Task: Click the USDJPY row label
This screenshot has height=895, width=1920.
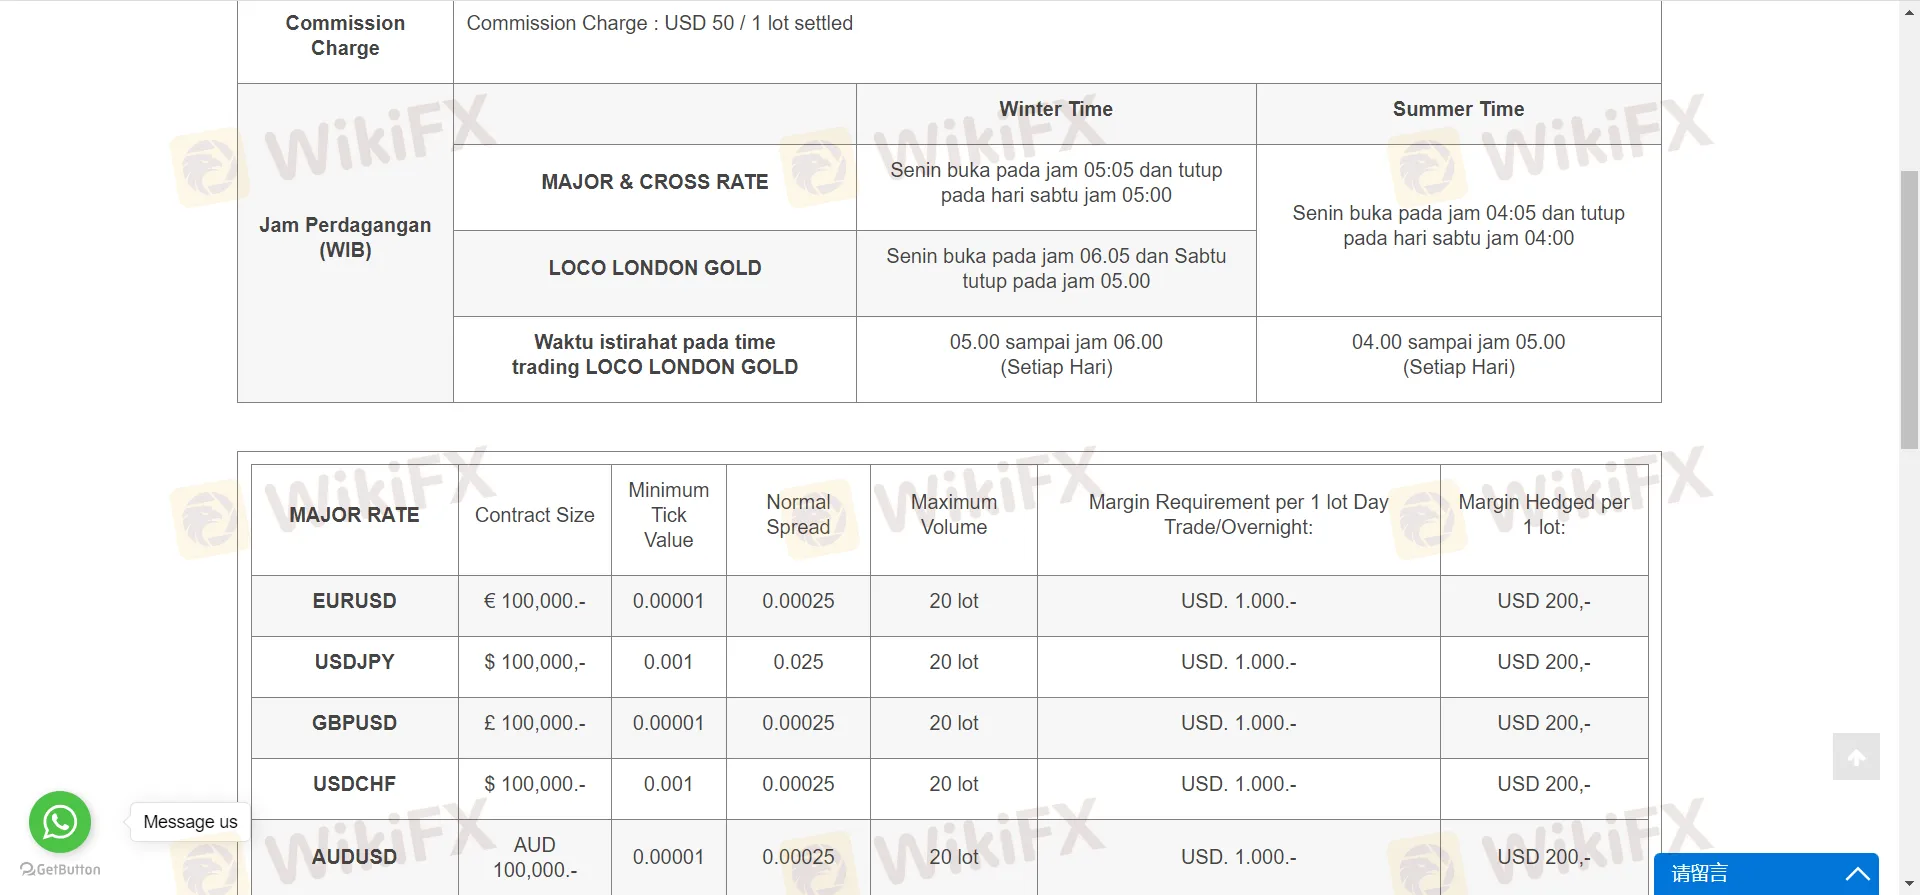Action: tap(354, 662)
